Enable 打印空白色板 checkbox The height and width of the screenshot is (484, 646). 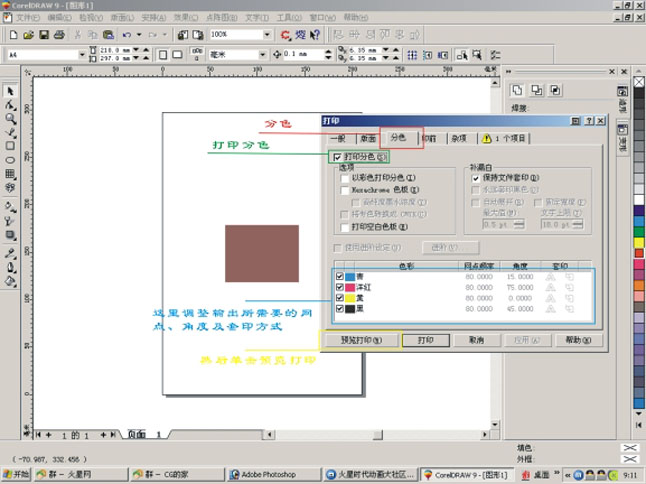click(345, 227)
